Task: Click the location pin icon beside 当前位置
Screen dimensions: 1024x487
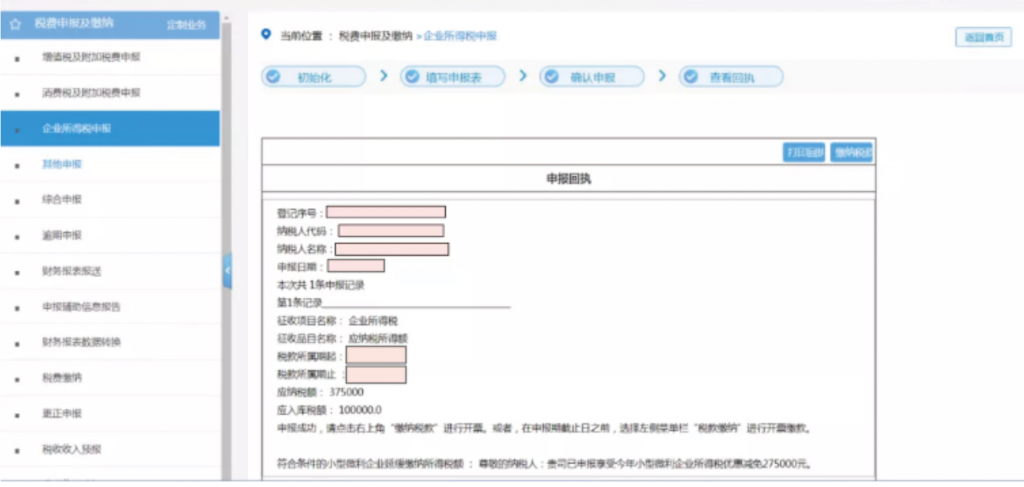Action: (266, 36)
